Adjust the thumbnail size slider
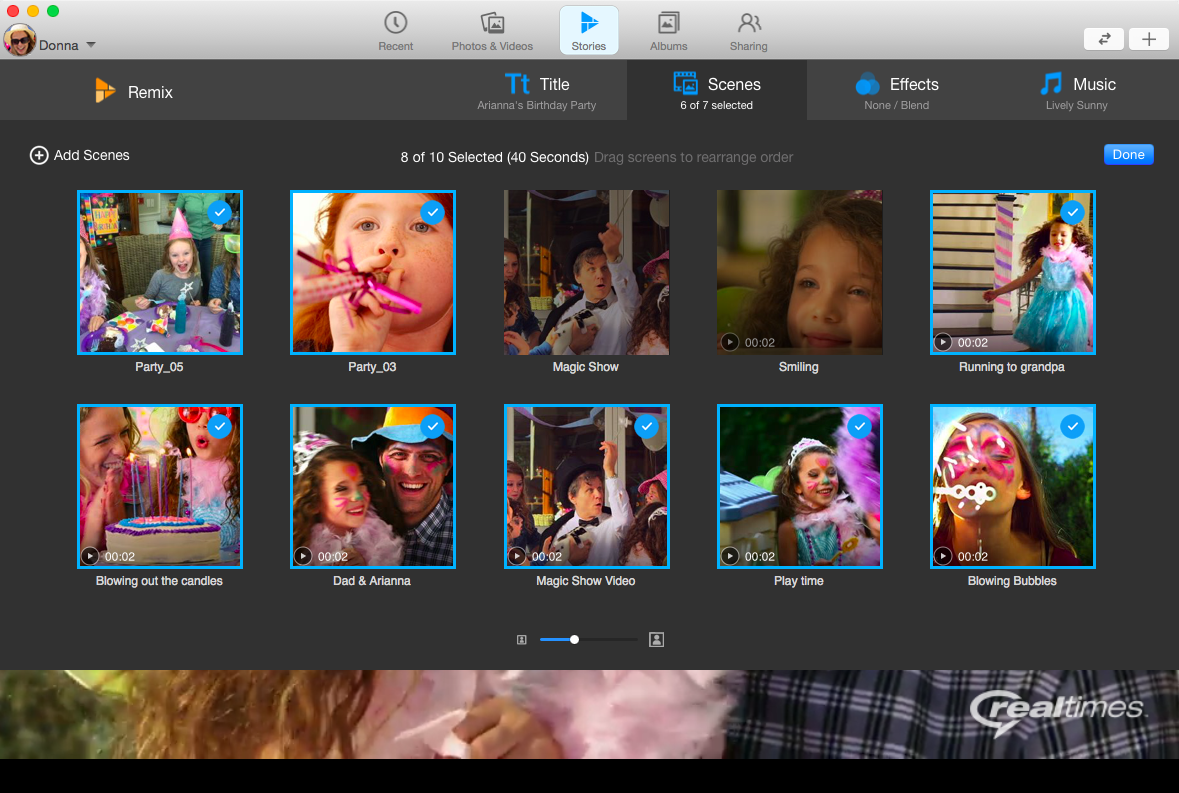1179x793 pixels. 574,639
